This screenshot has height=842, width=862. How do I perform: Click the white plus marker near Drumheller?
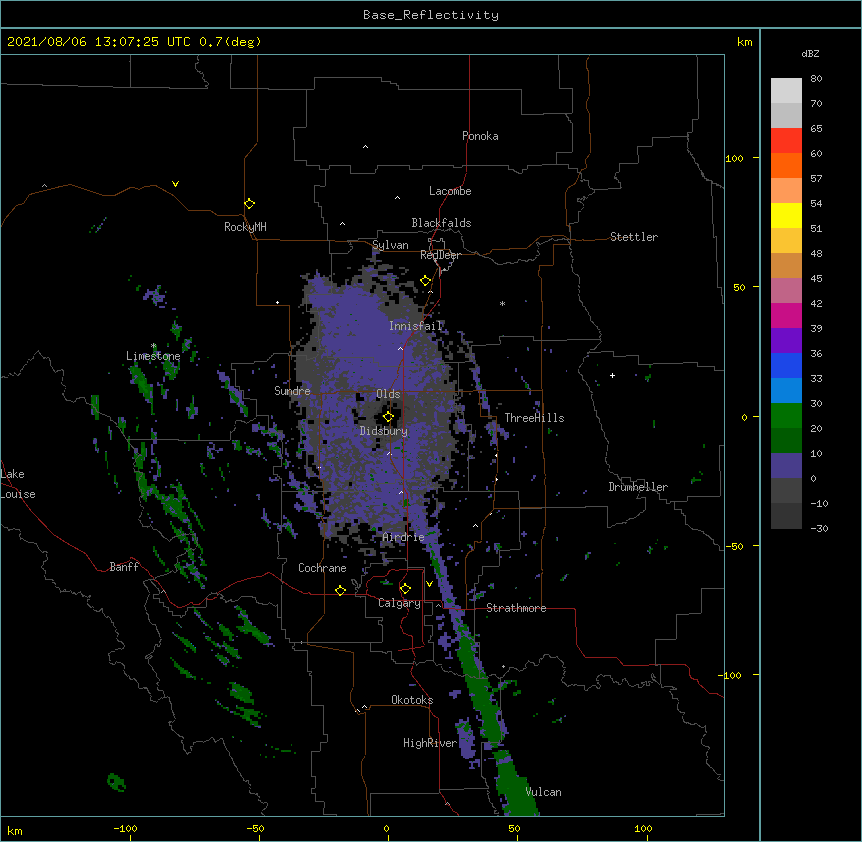[x=612, y=375]
